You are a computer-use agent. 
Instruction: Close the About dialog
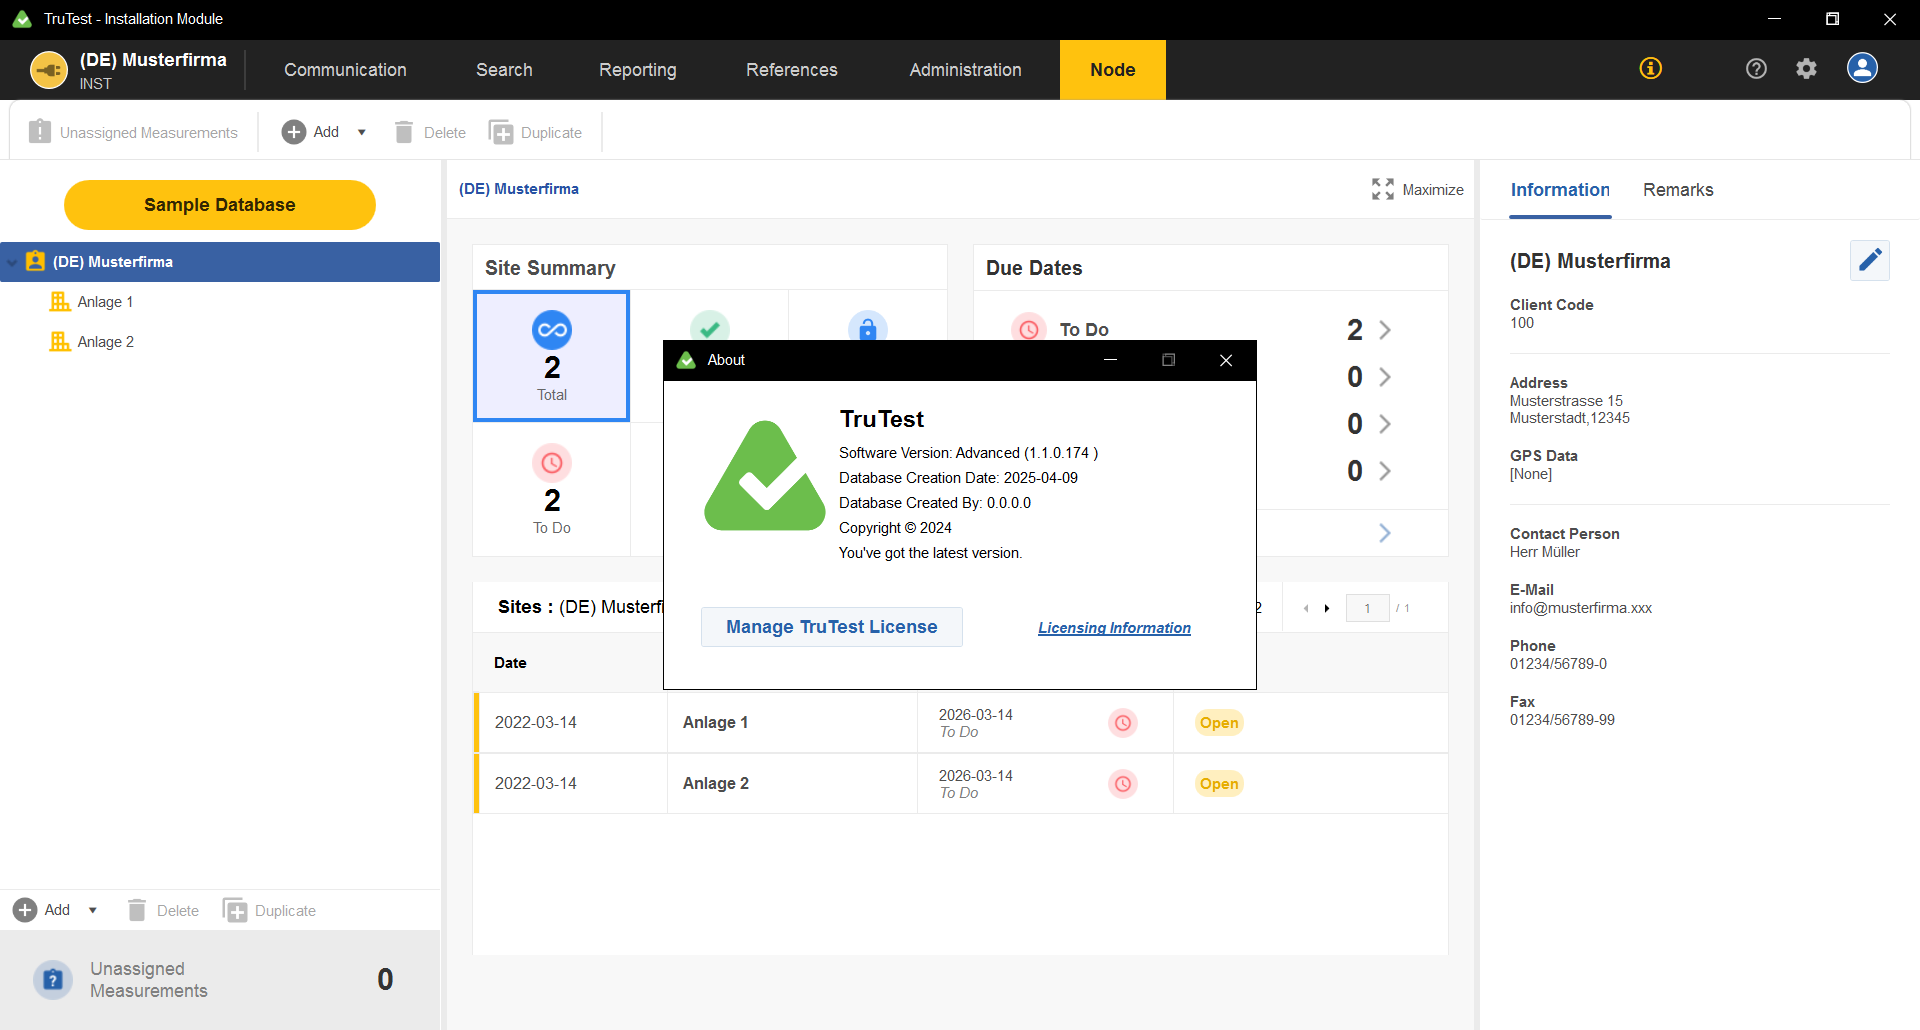point(1226,360)
